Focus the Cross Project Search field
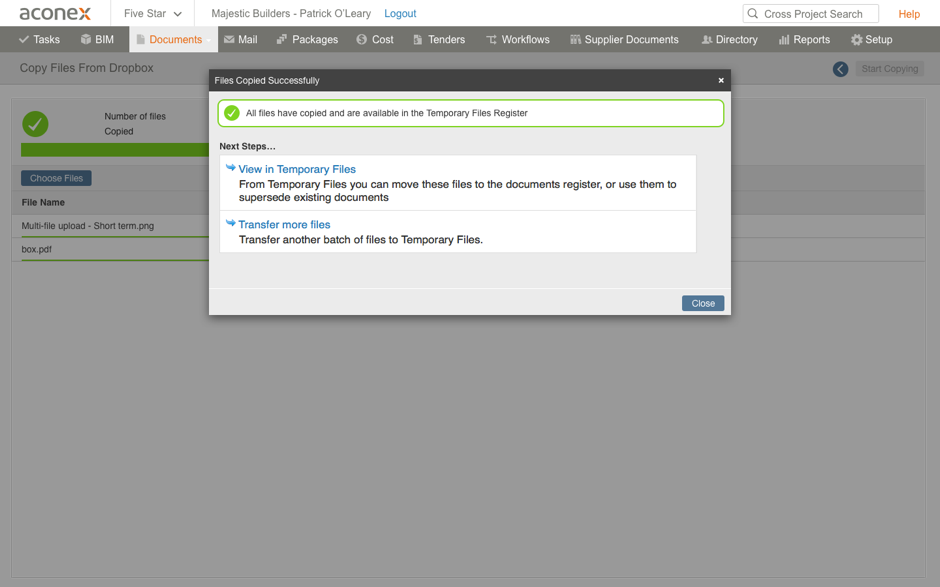Viewport: 940px width, 587px height. 811,14
